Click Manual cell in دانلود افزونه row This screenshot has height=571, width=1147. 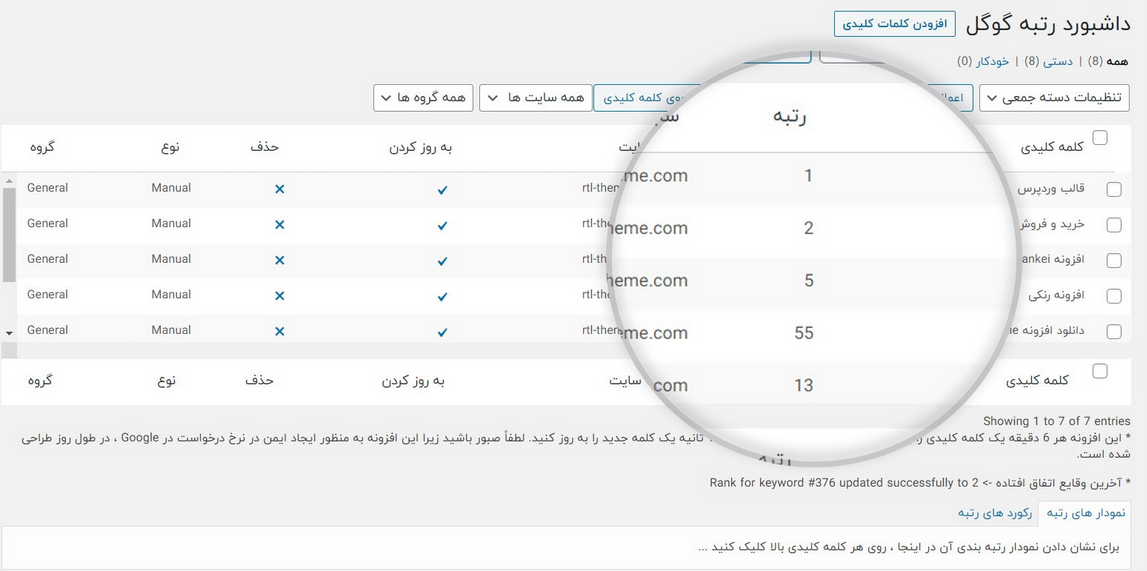coord(171,330)
